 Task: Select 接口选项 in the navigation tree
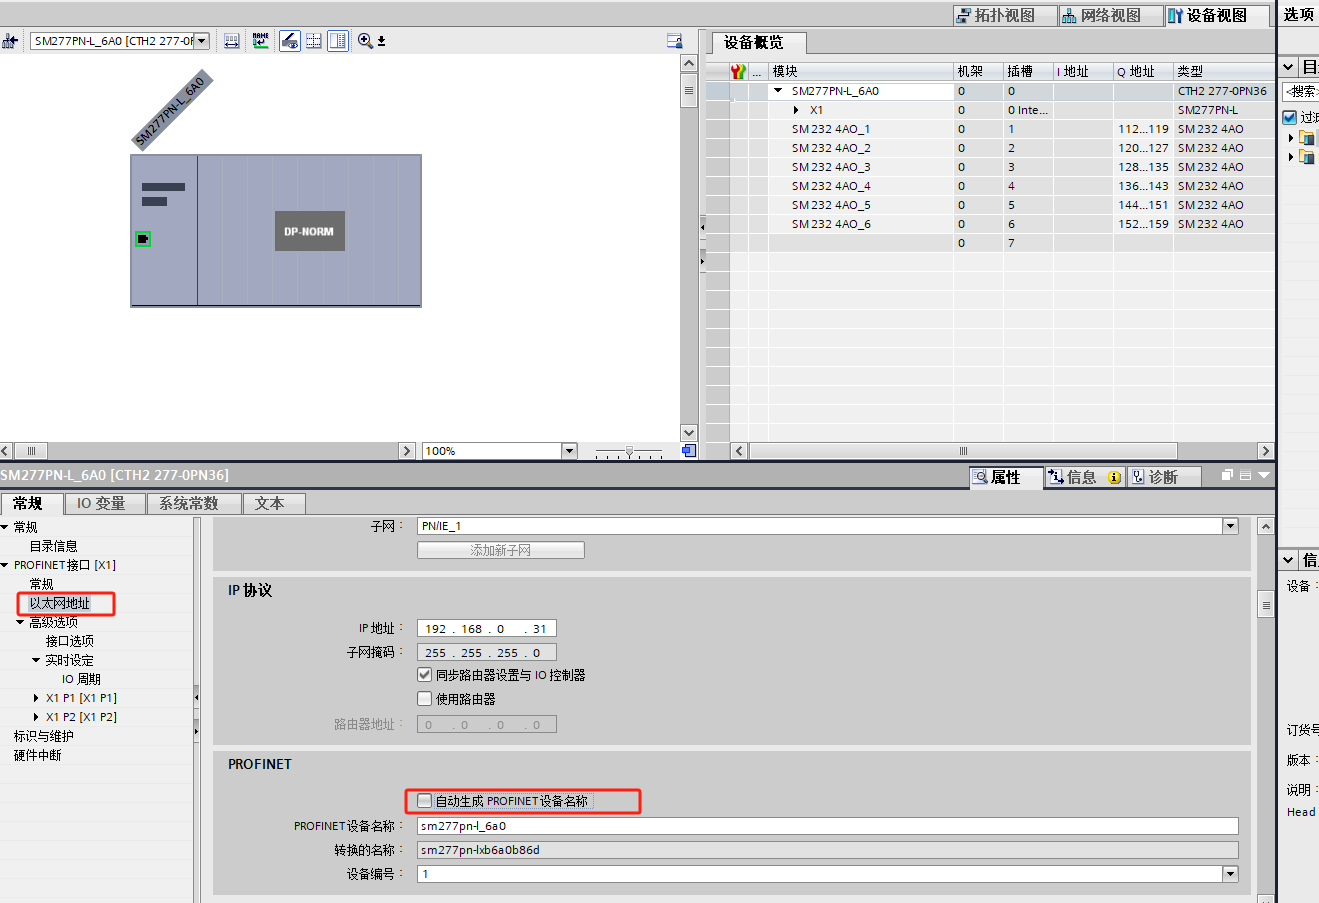(70, 641)
